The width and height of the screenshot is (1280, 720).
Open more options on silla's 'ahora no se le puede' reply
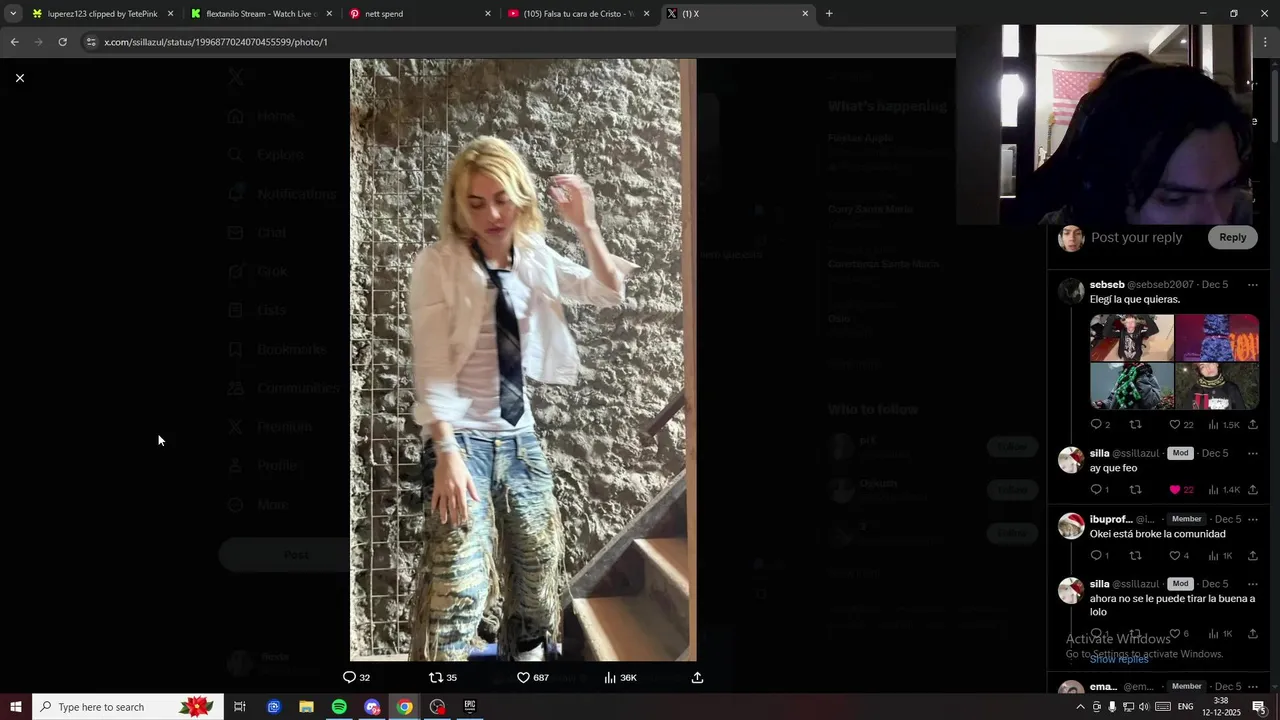click(x=1252, y=584)
